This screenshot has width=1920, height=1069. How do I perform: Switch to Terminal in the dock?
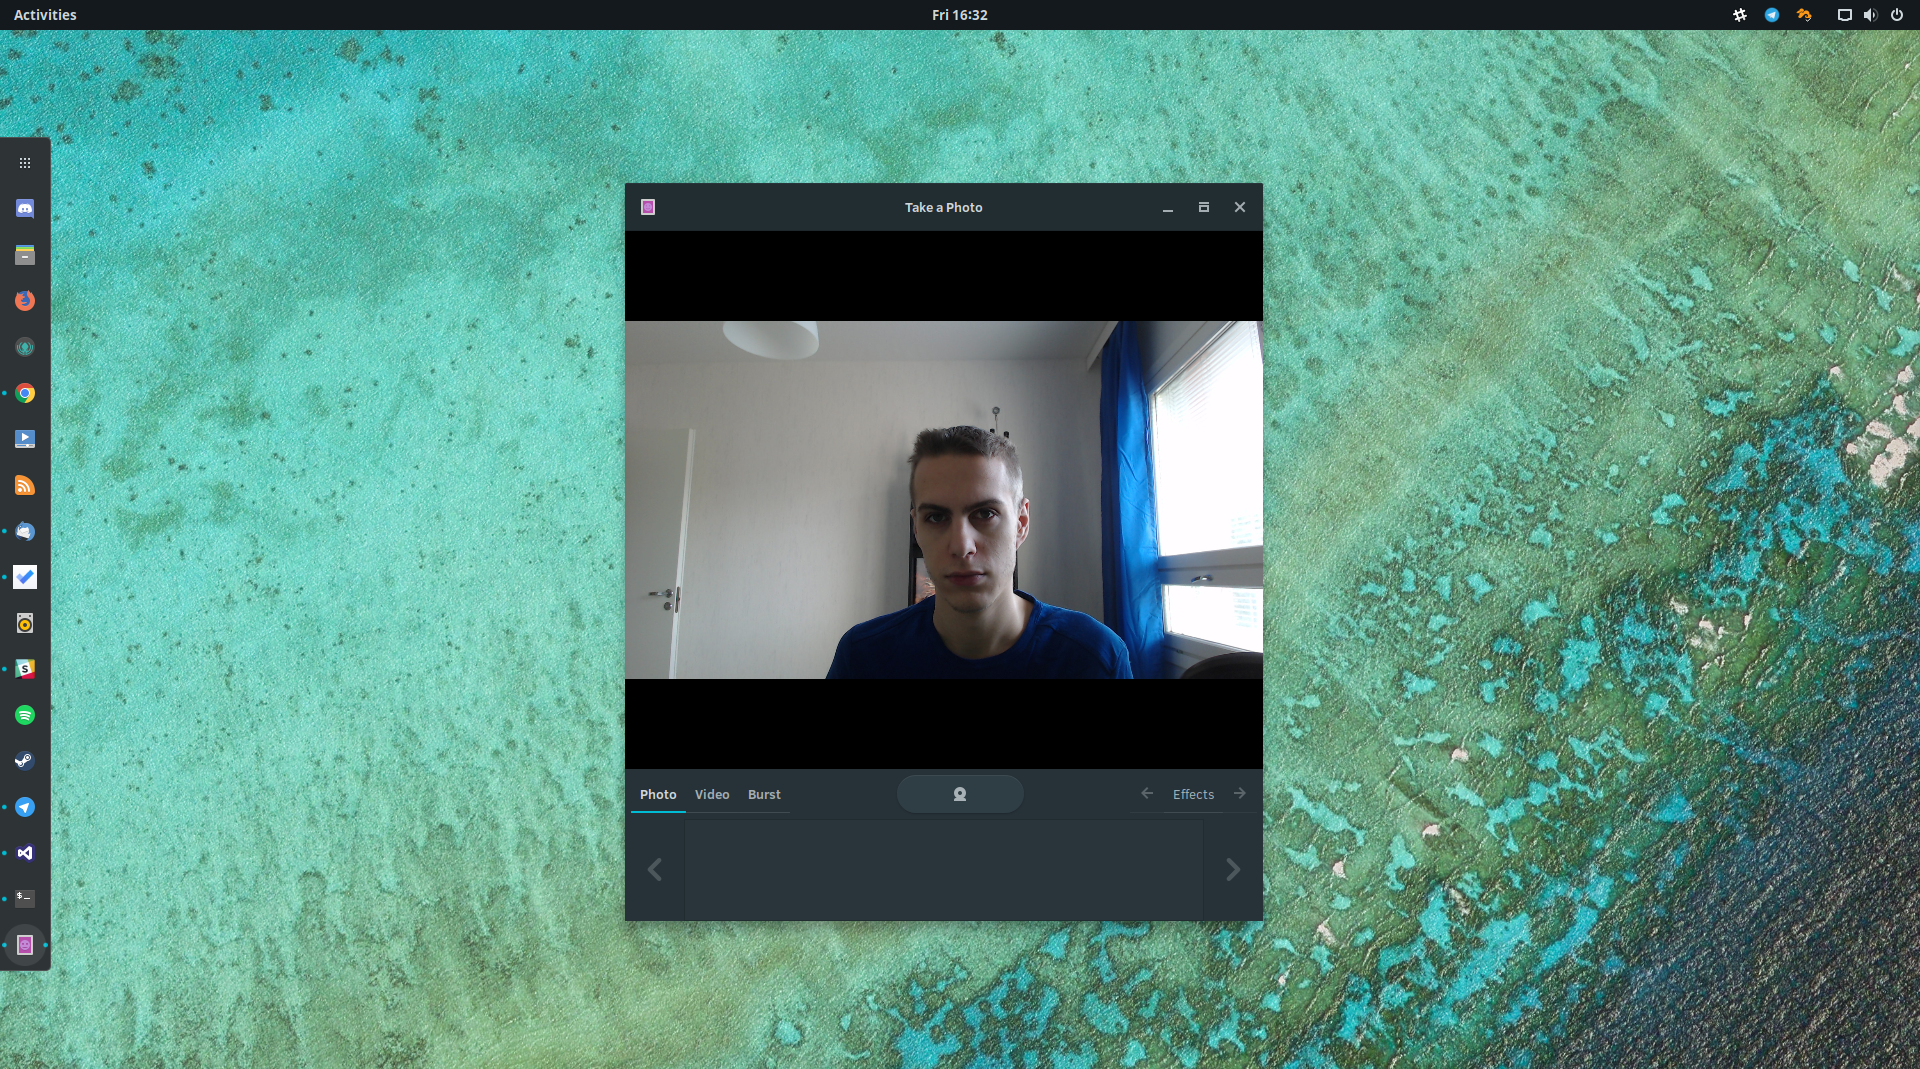25,898
